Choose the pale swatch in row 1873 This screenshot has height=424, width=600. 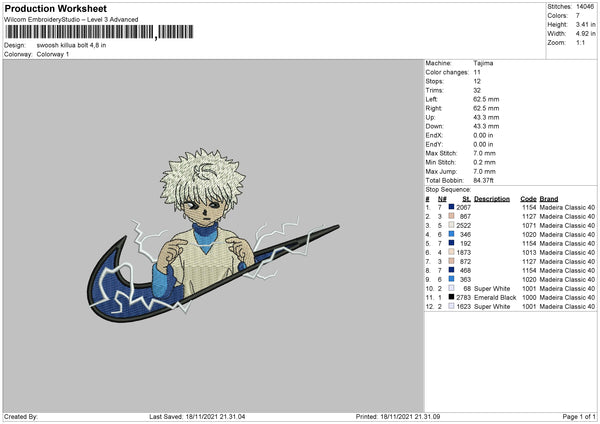pos(451,252)
